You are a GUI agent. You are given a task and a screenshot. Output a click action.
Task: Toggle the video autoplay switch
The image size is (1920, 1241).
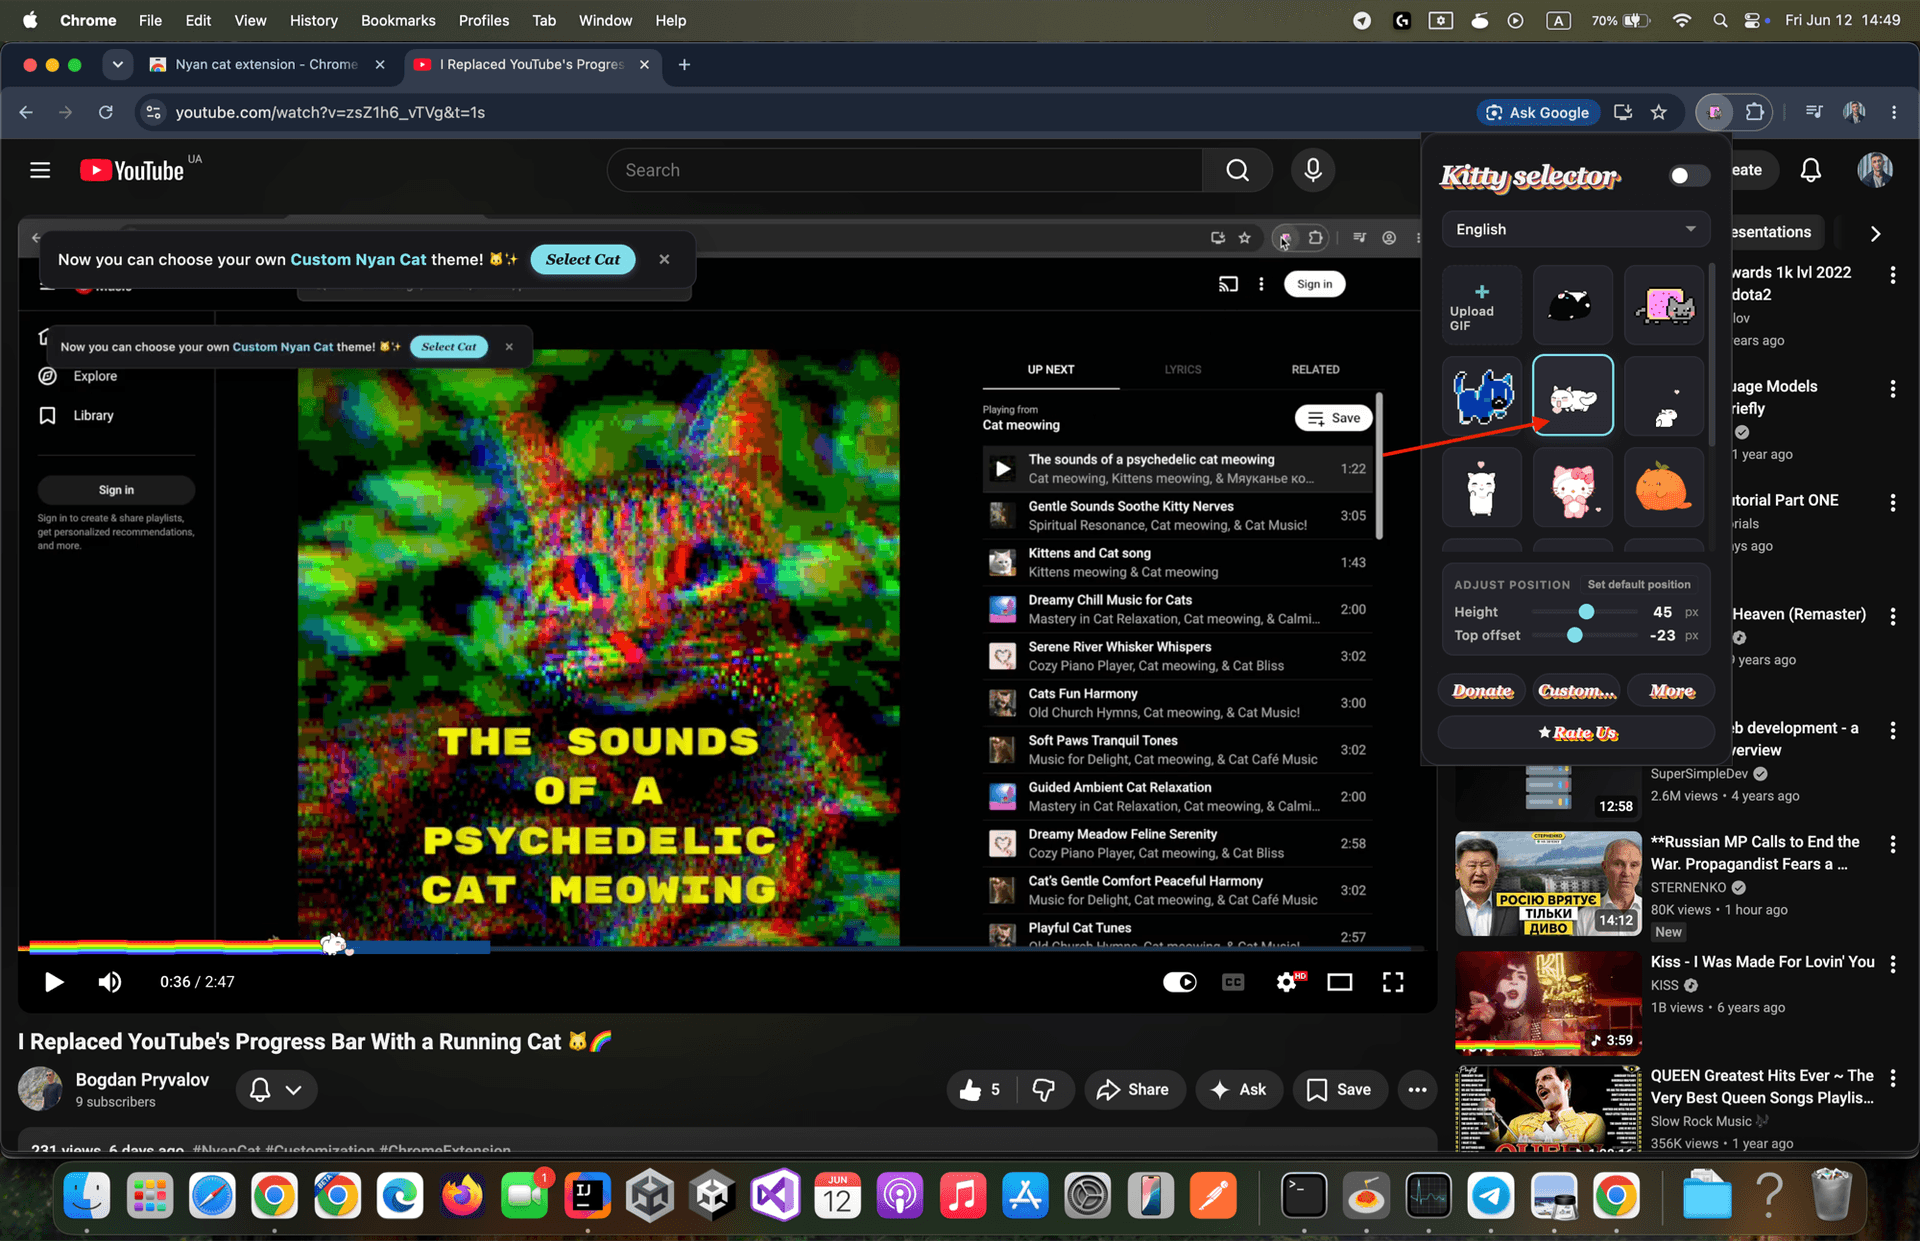1179,982
